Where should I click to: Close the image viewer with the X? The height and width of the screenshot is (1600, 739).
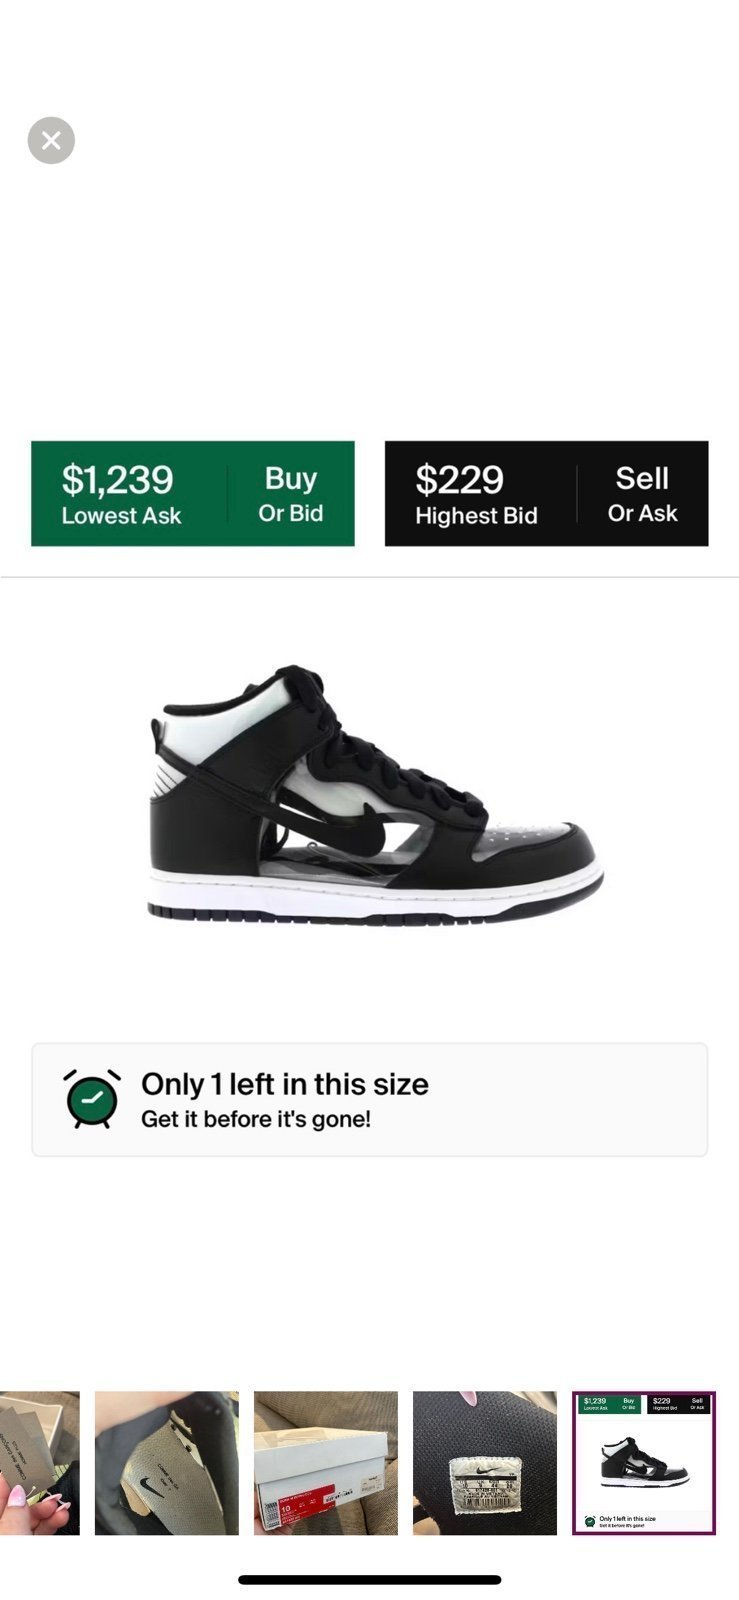coord(51,141)
